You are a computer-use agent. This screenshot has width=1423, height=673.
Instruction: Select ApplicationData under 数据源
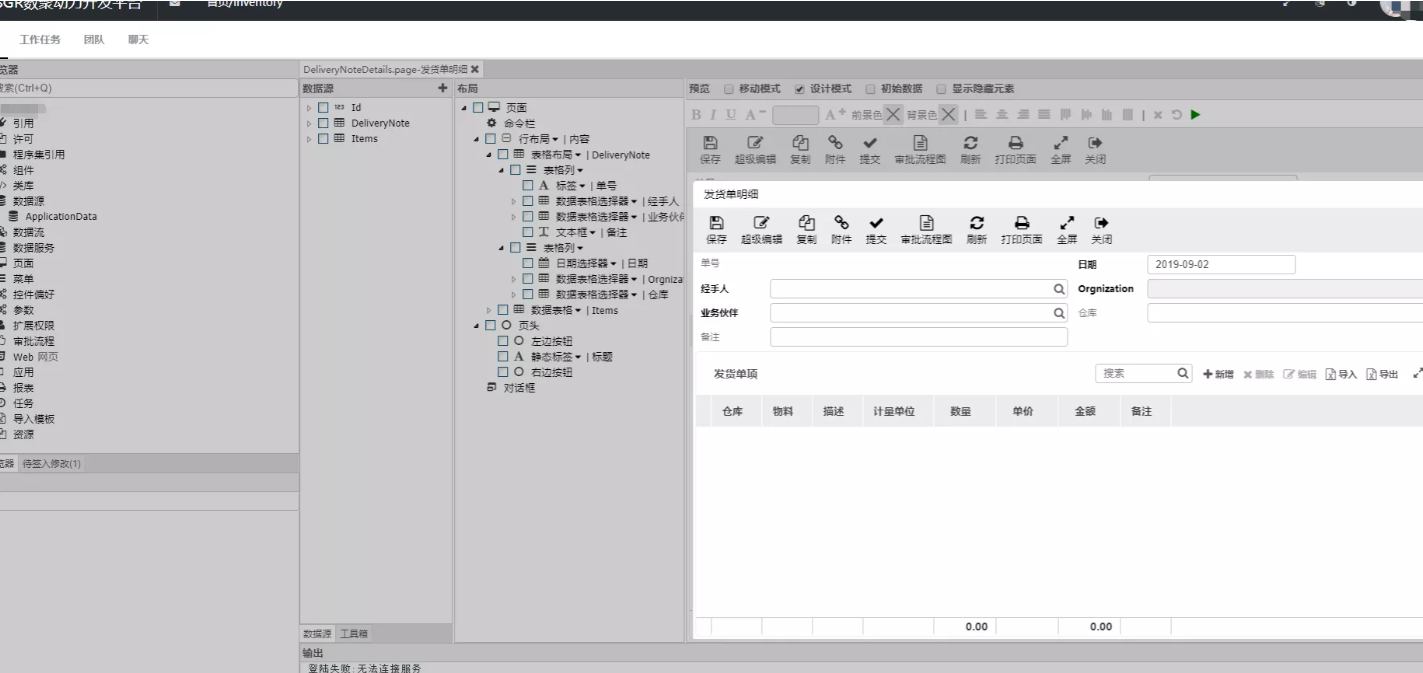[61, 217]
